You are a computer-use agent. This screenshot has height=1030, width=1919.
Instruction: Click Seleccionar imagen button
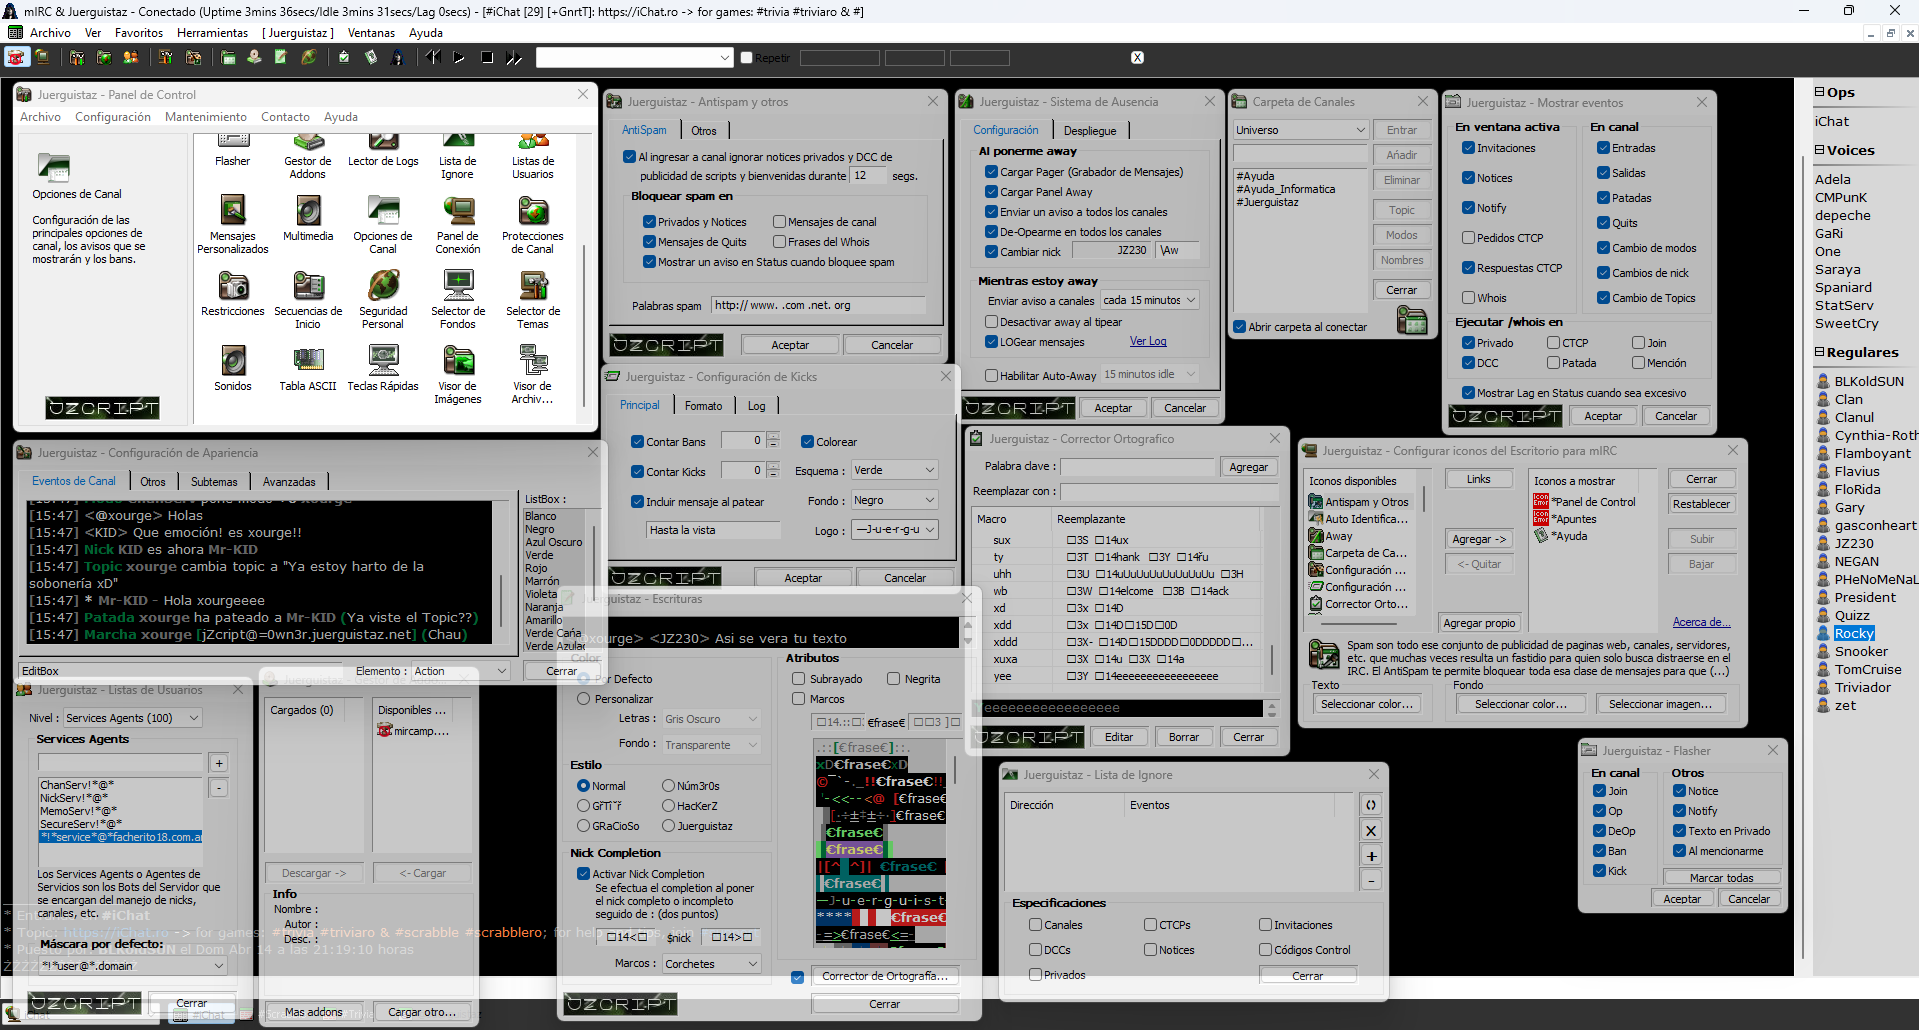pyautogui.click(x=1660, y=704)
